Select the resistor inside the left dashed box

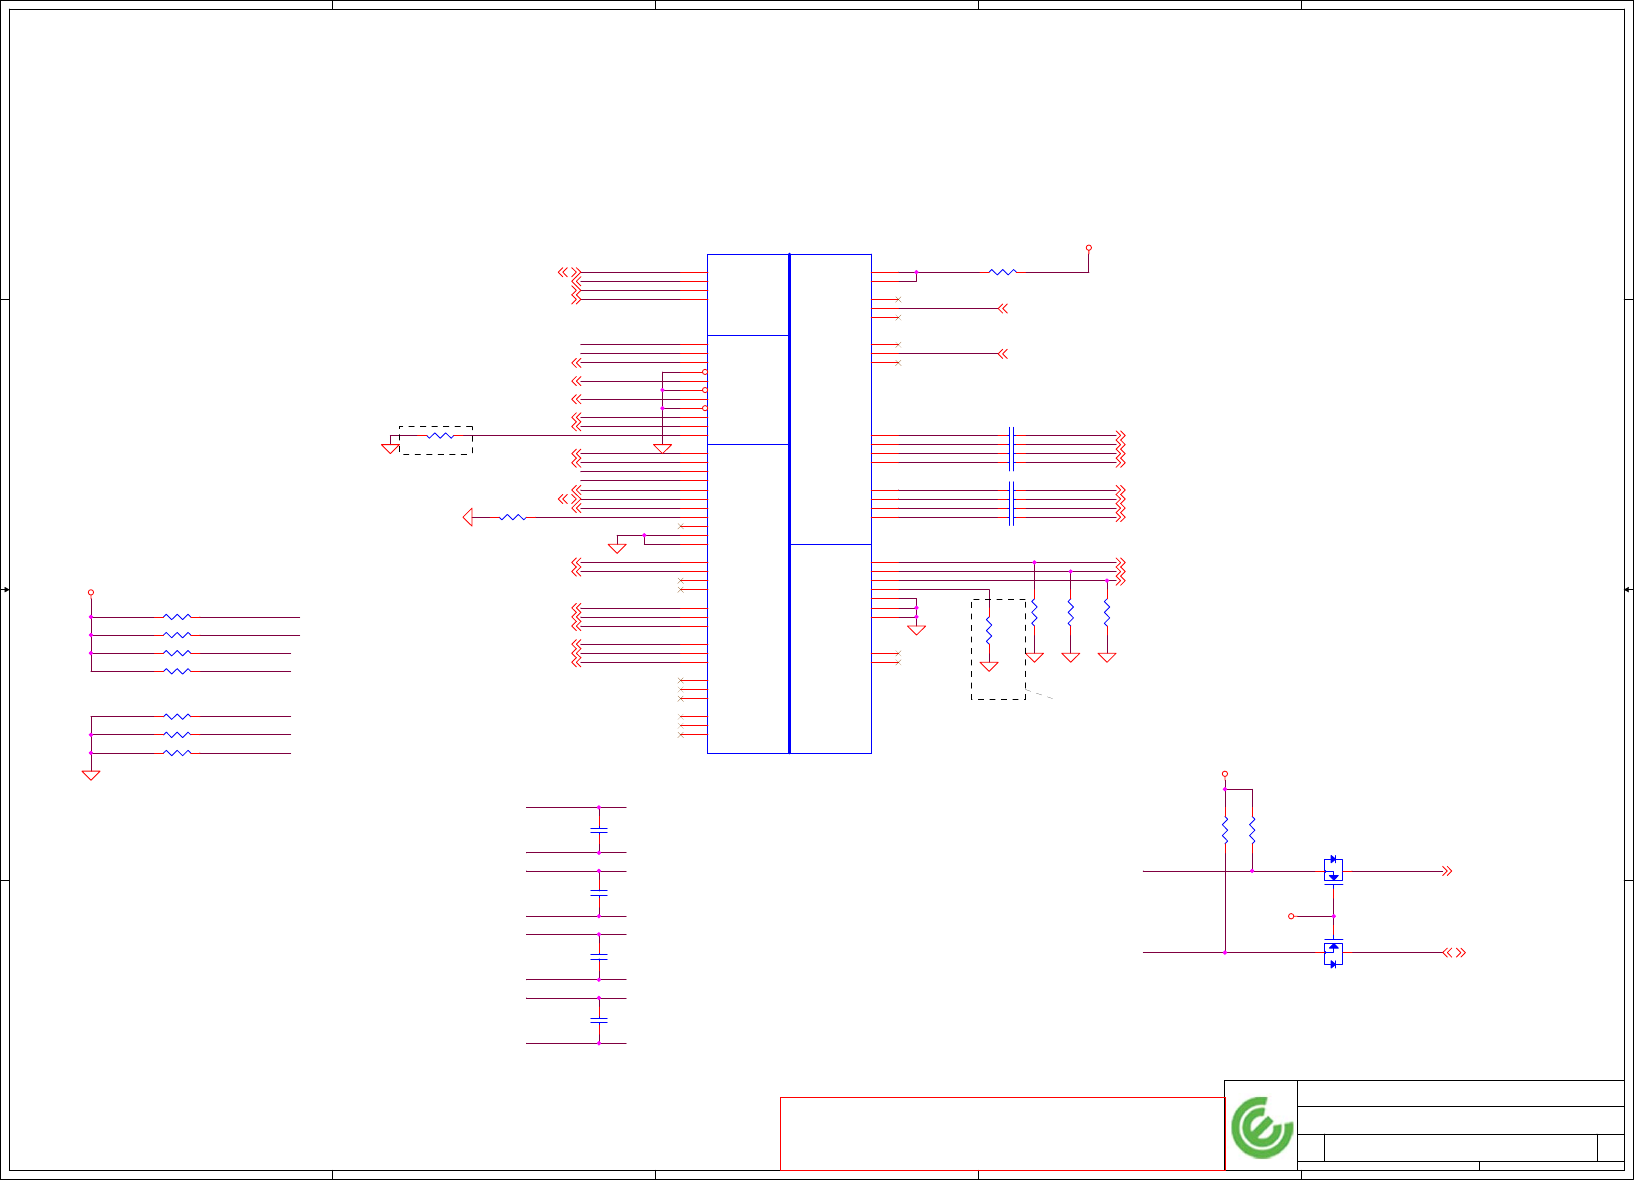coord(440,436)
